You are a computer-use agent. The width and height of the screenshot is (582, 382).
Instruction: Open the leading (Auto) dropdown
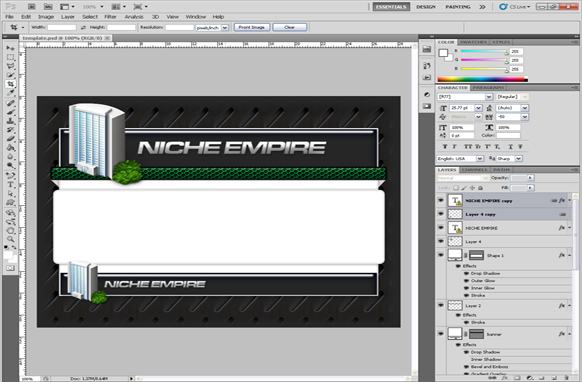[x=524, y=108]
